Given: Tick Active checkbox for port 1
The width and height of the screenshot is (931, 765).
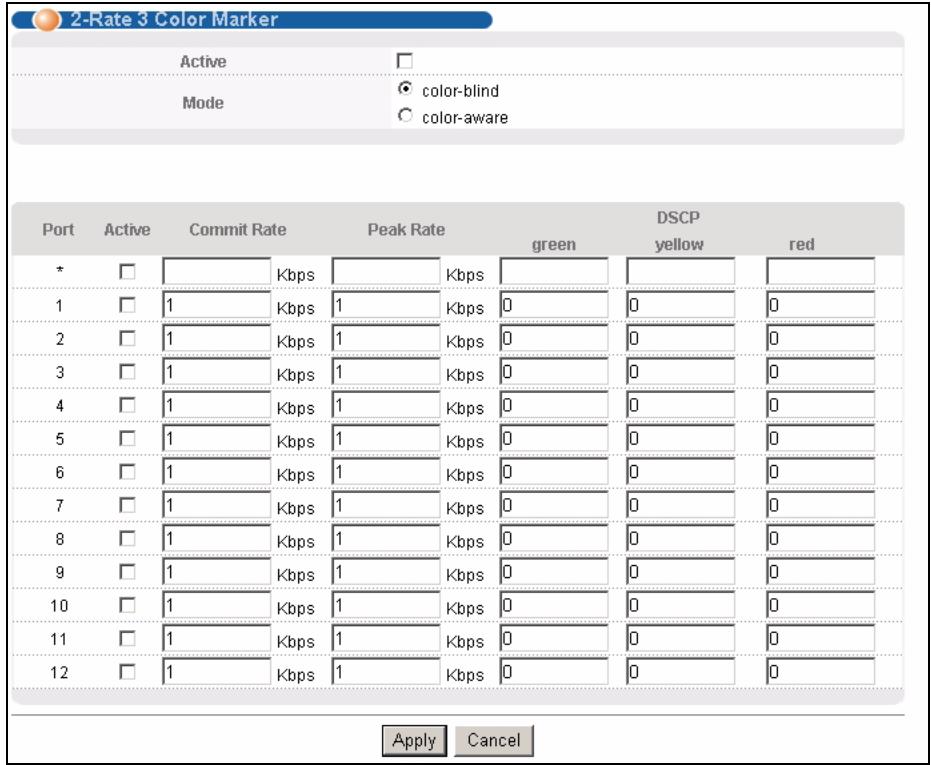Looking at the screenshot, I should pos(127,305).
